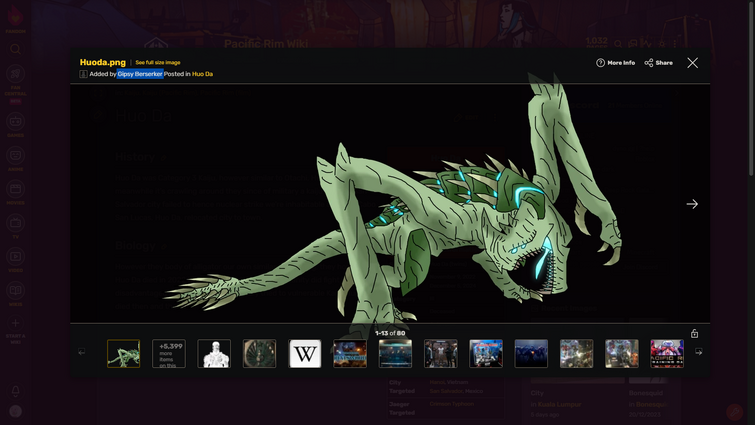755x425 pixels.
Task: Follow the 'Huo Da' posted-in link
Action: tap(202, 74)
